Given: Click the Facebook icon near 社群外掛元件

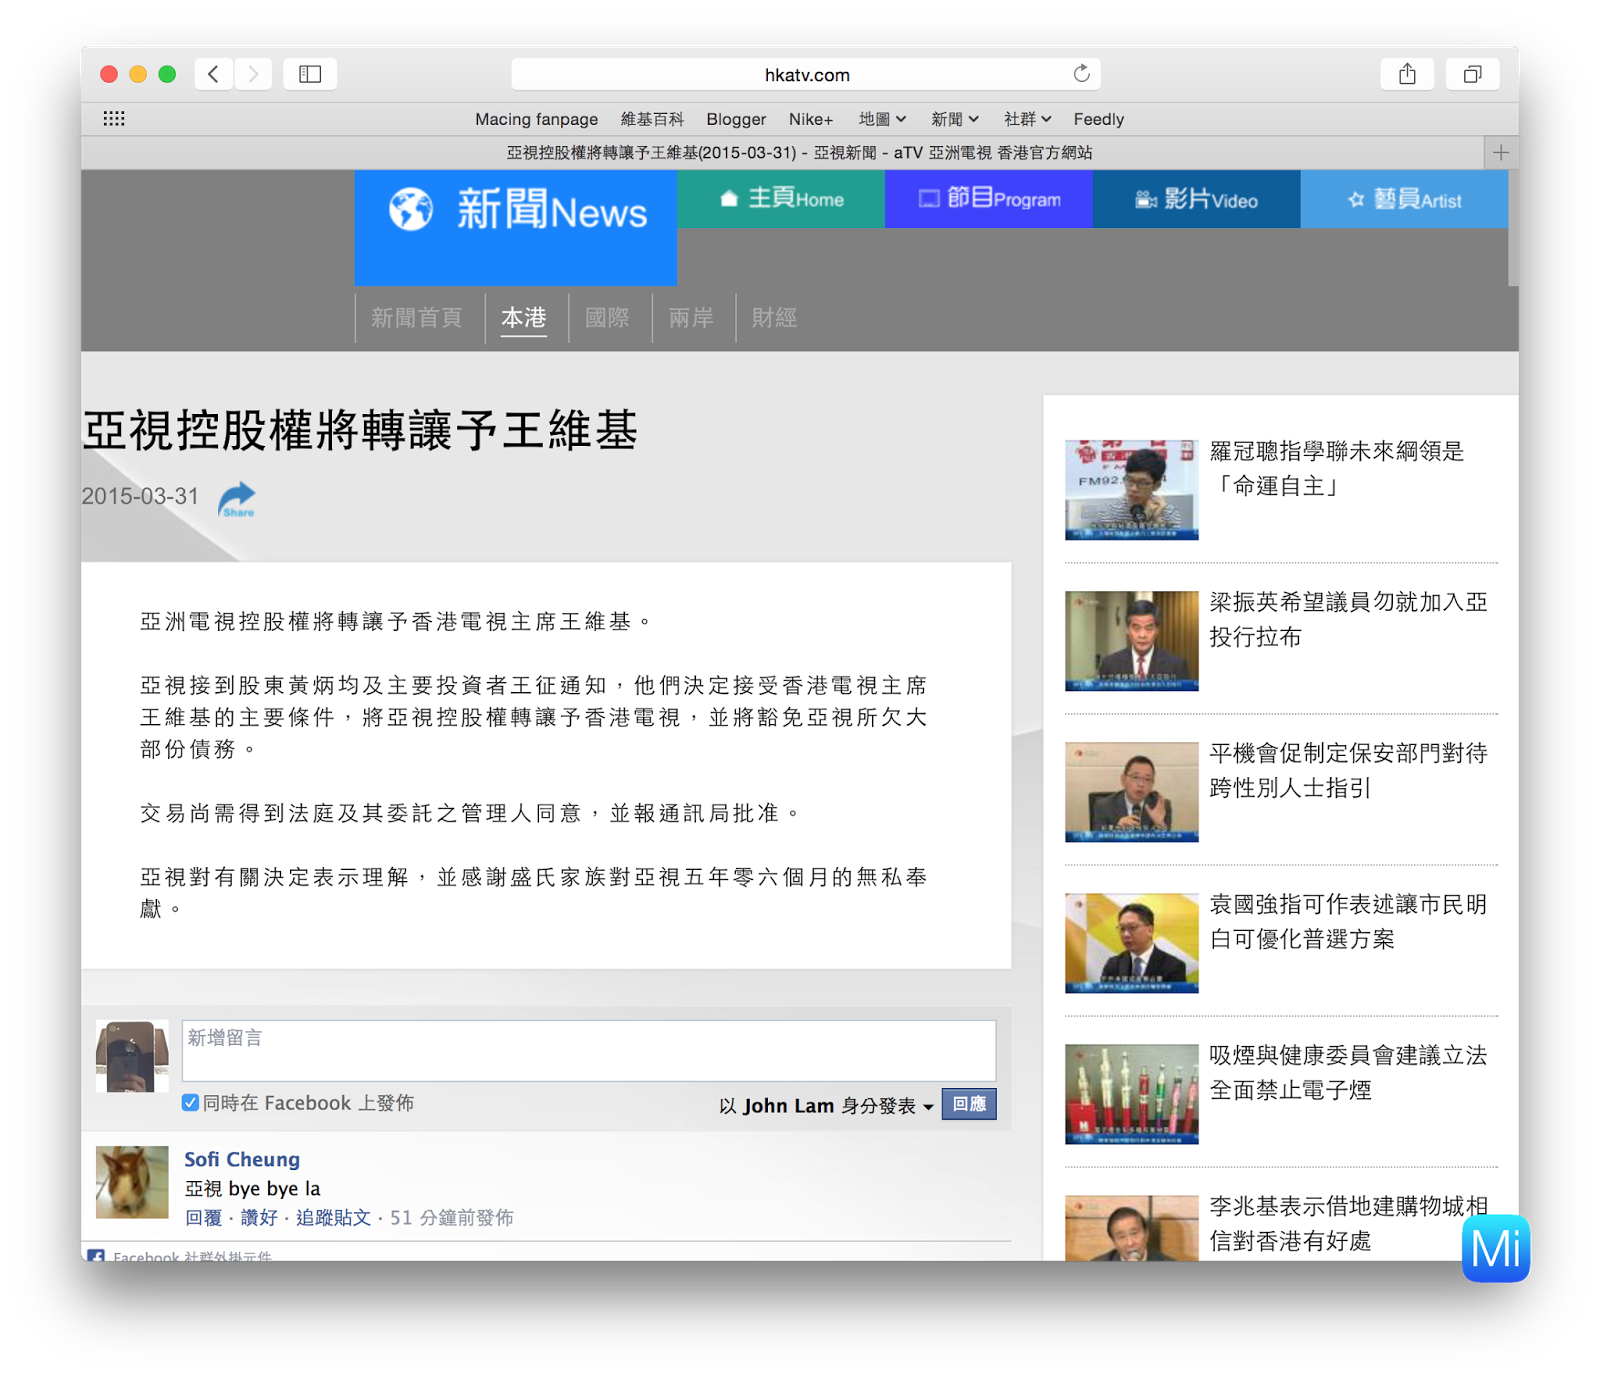Looking at the screenshot, I should click(98, 1254).
